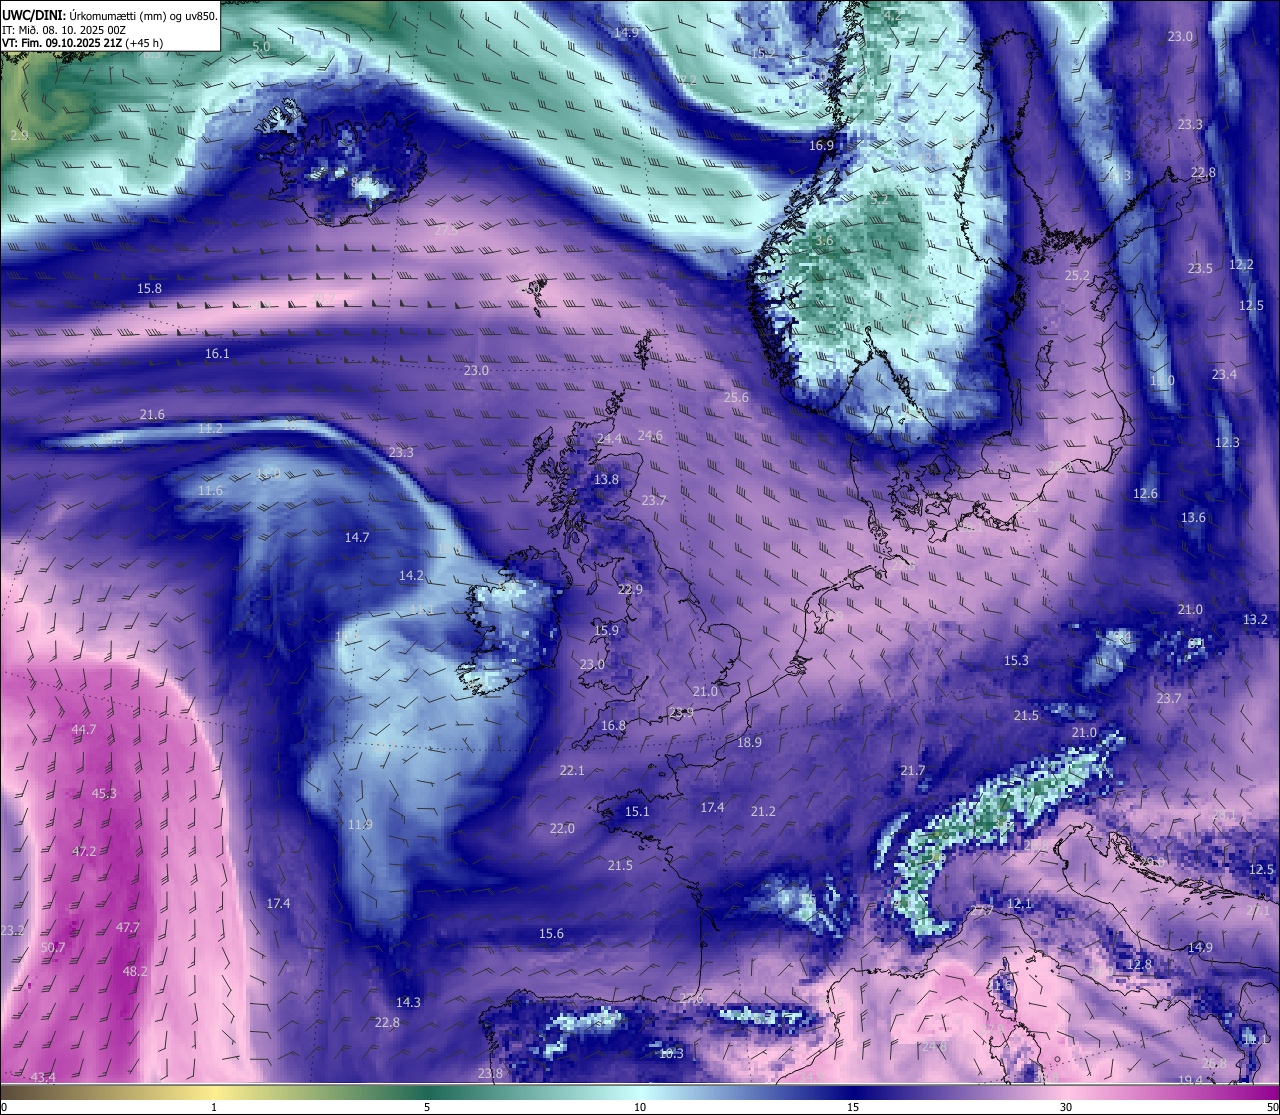Image resolution: width=1280 pixels, height=1115 pixels.
Task: Click the 16.9 value near Norway's coast
Action: (821, 145)
